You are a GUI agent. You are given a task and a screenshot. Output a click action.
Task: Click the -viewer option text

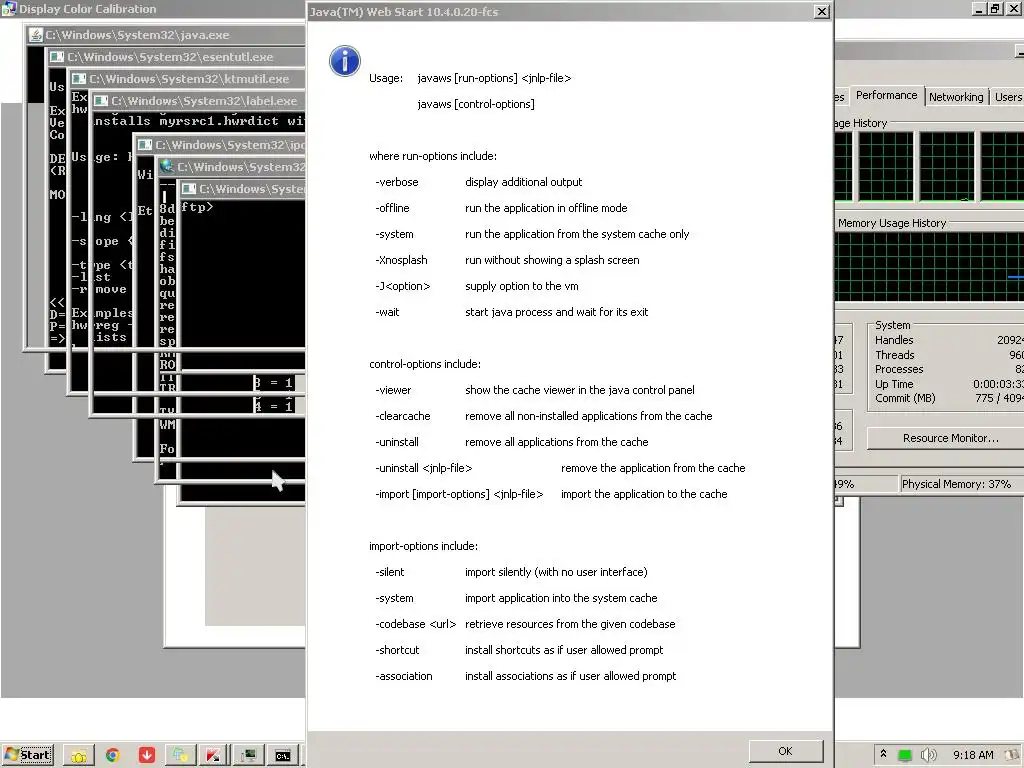pos(393,390)
